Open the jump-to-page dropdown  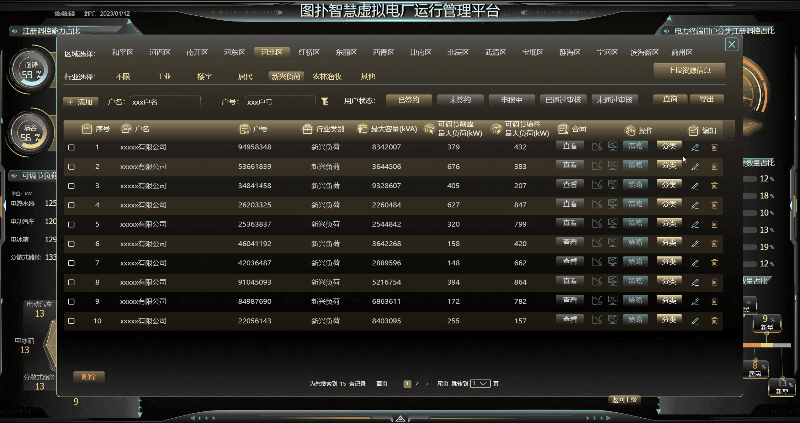480,383
